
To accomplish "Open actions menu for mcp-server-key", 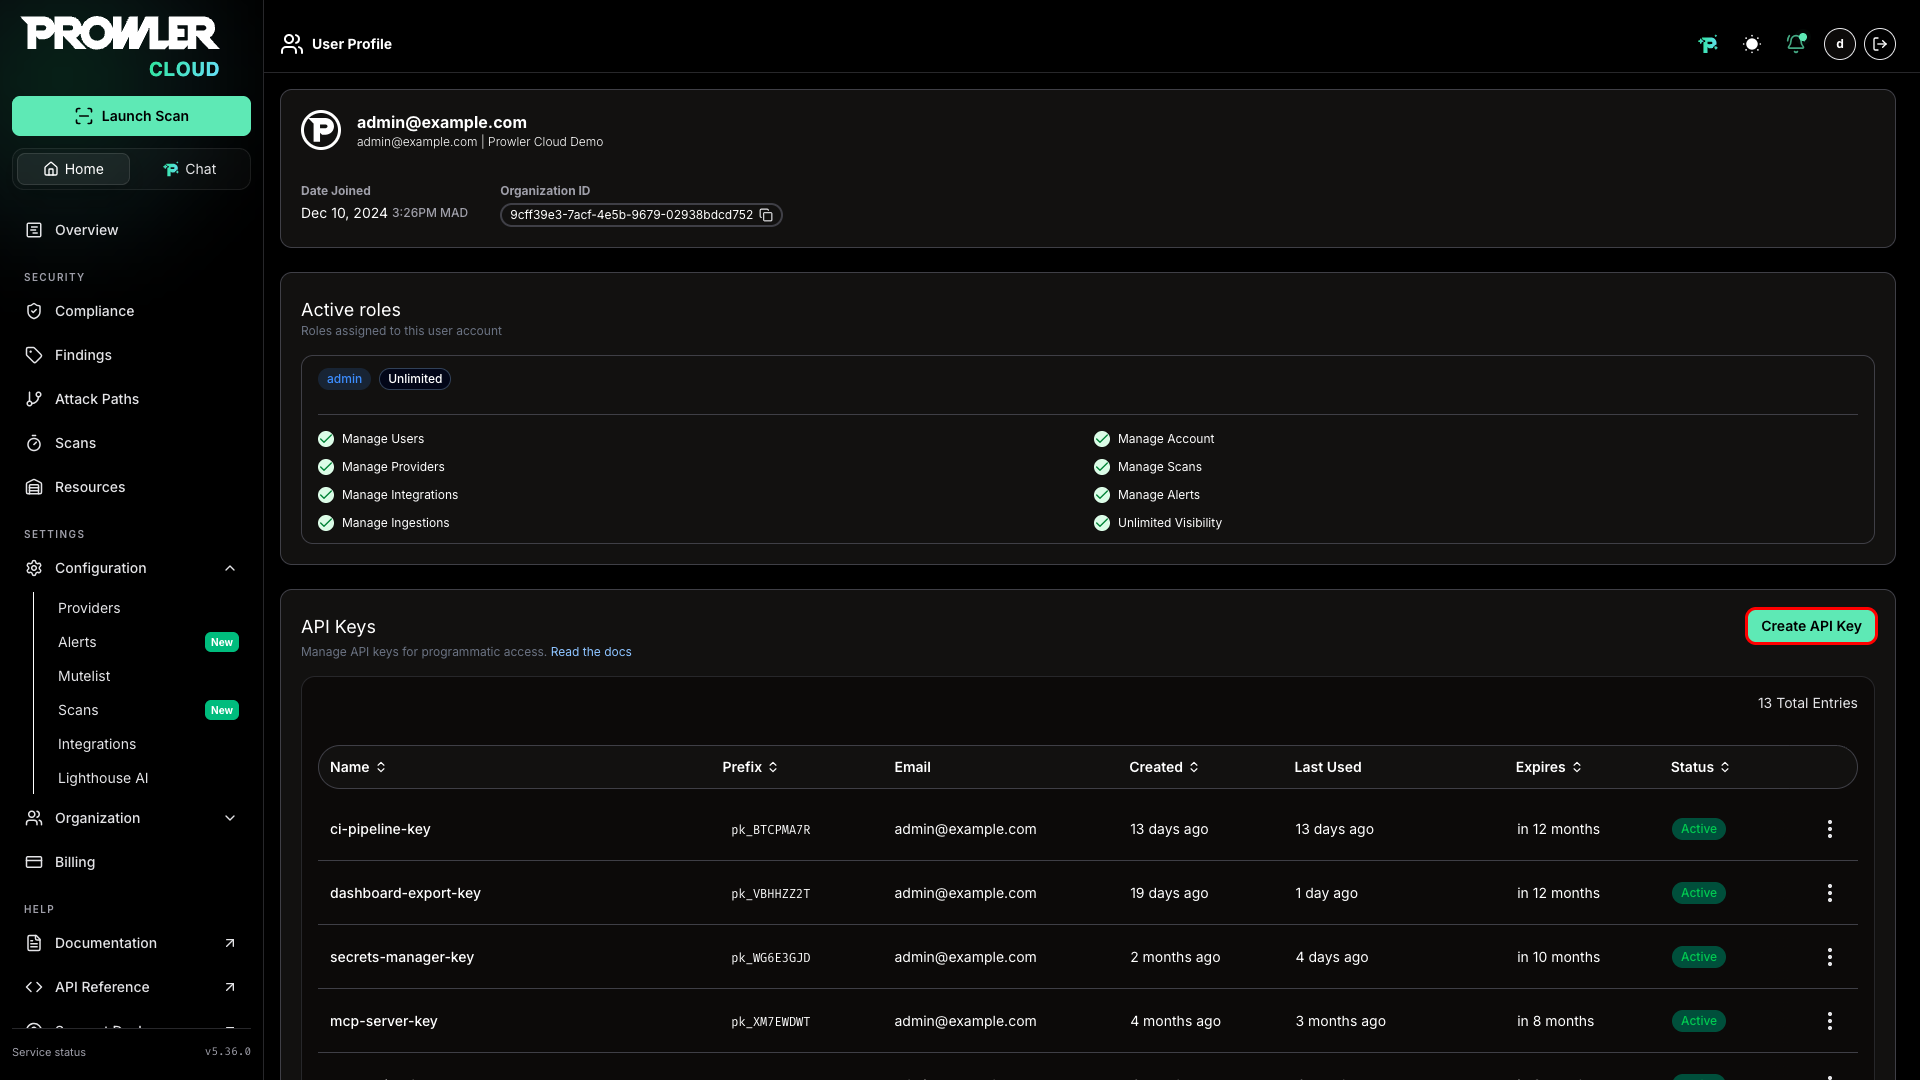I will 1830,1021.
